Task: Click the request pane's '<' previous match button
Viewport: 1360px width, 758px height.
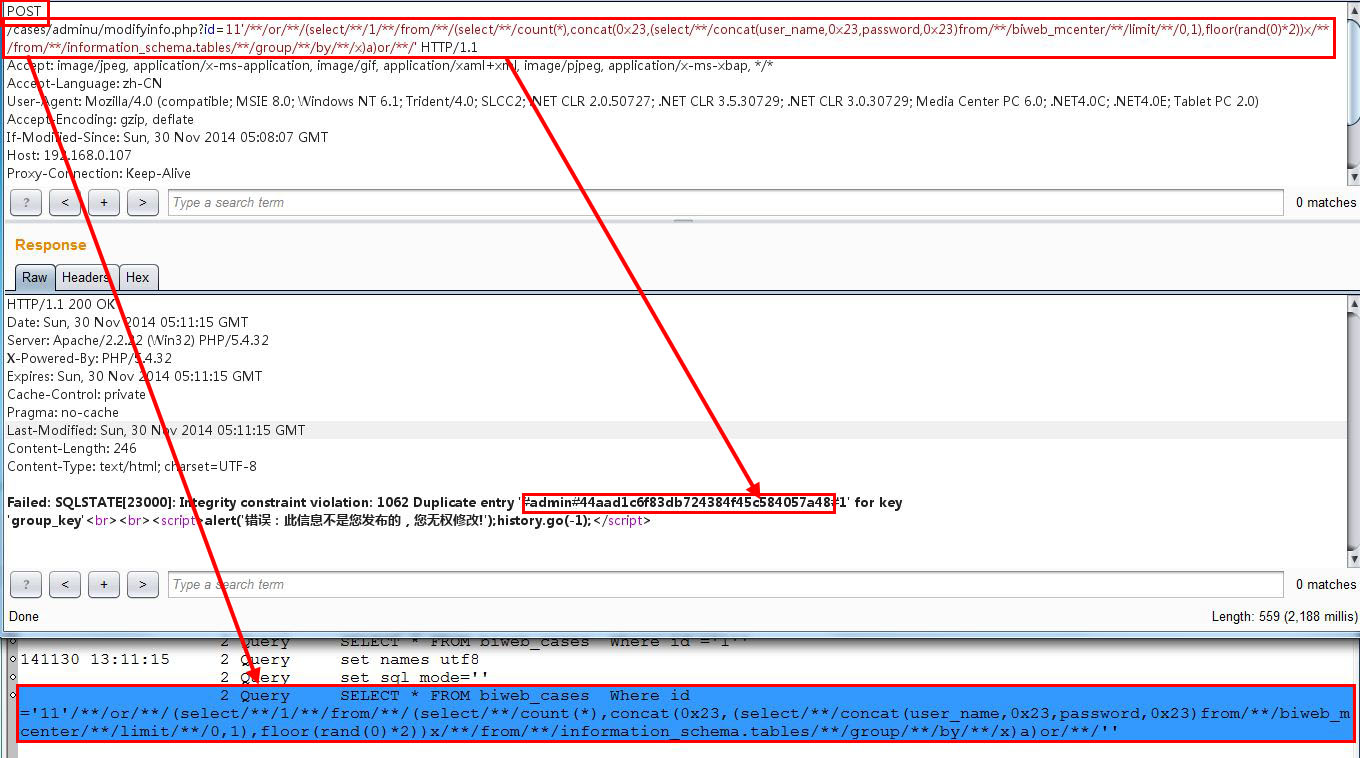Action: coord(65,203)
